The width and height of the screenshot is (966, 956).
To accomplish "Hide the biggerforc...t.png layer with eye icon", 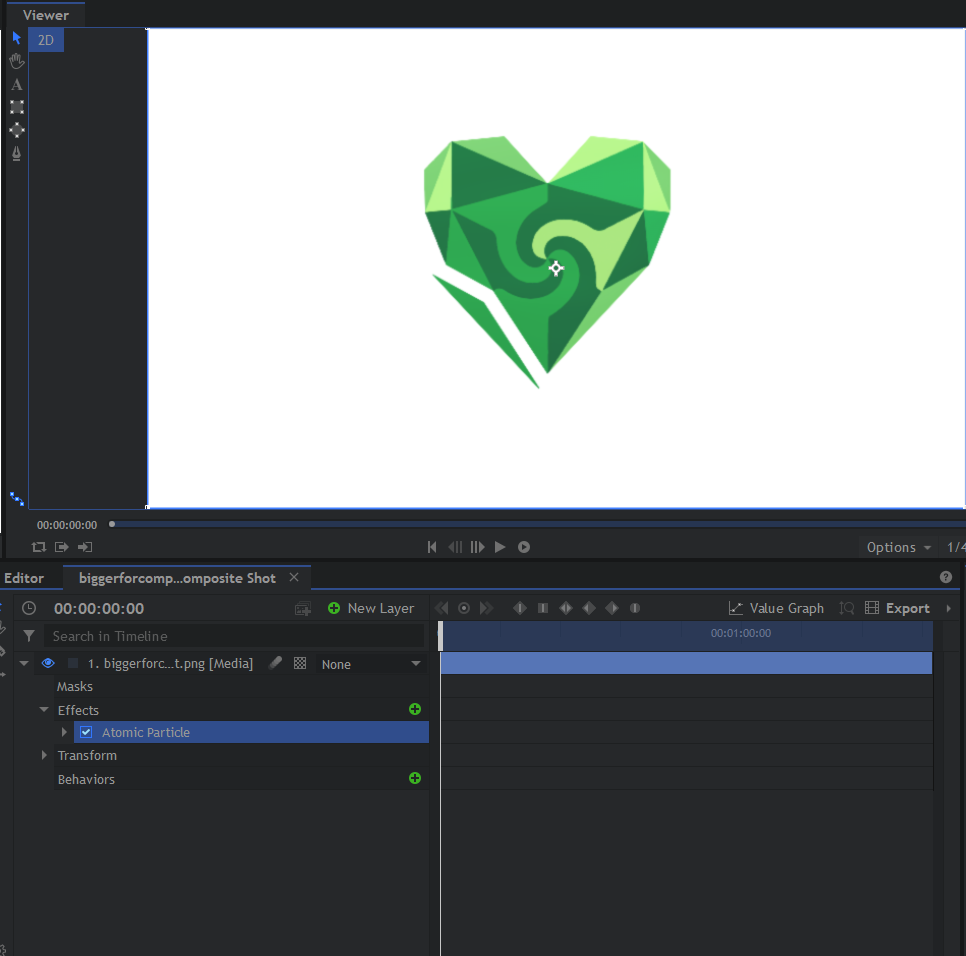I will click(47, 663).
